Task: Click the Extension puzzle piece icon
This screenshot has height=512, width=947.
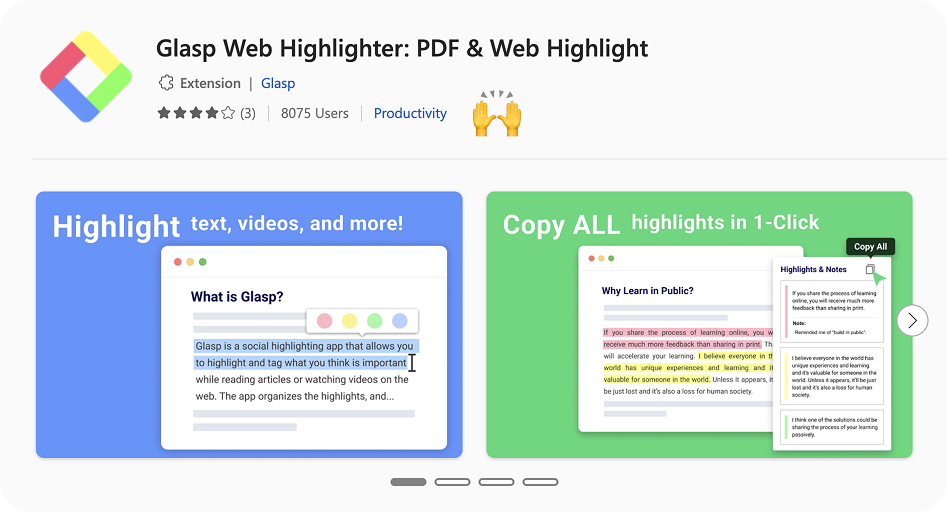Action: click(166, 83)
